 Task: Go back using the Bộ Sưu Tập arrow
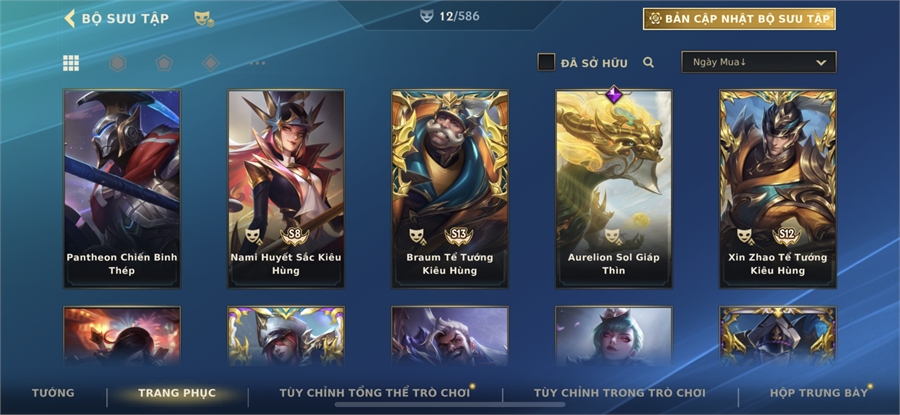pos(69,18)
